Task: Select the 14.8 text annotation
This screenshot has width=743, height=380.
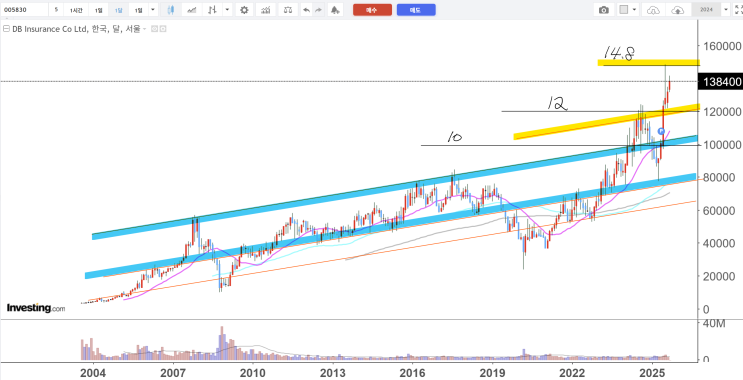Action: [618, 53]
